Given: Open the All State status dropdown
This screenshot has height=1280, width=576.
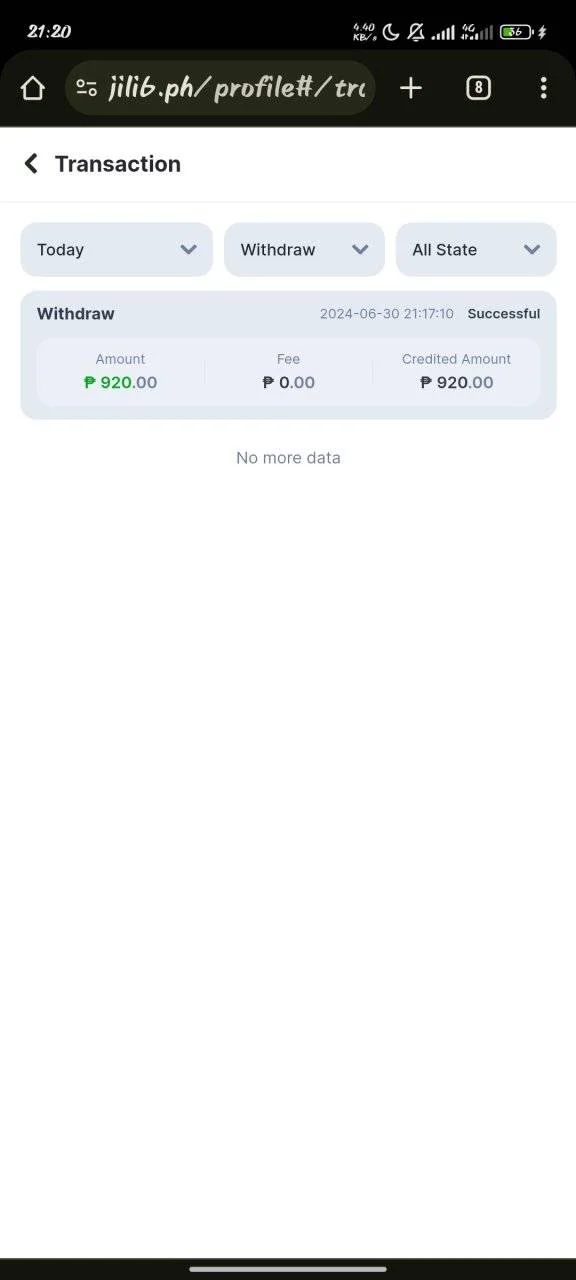Looking at the screenshot, I should tap(476, 249).
